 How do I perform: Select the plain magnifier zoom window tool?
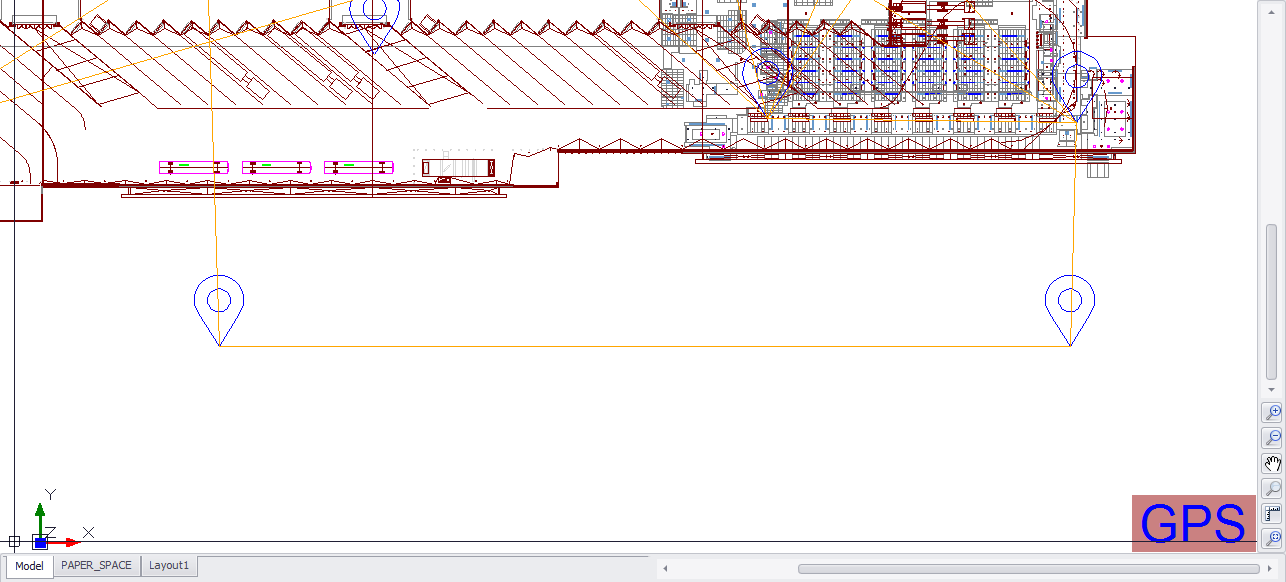click(1272, 489)
